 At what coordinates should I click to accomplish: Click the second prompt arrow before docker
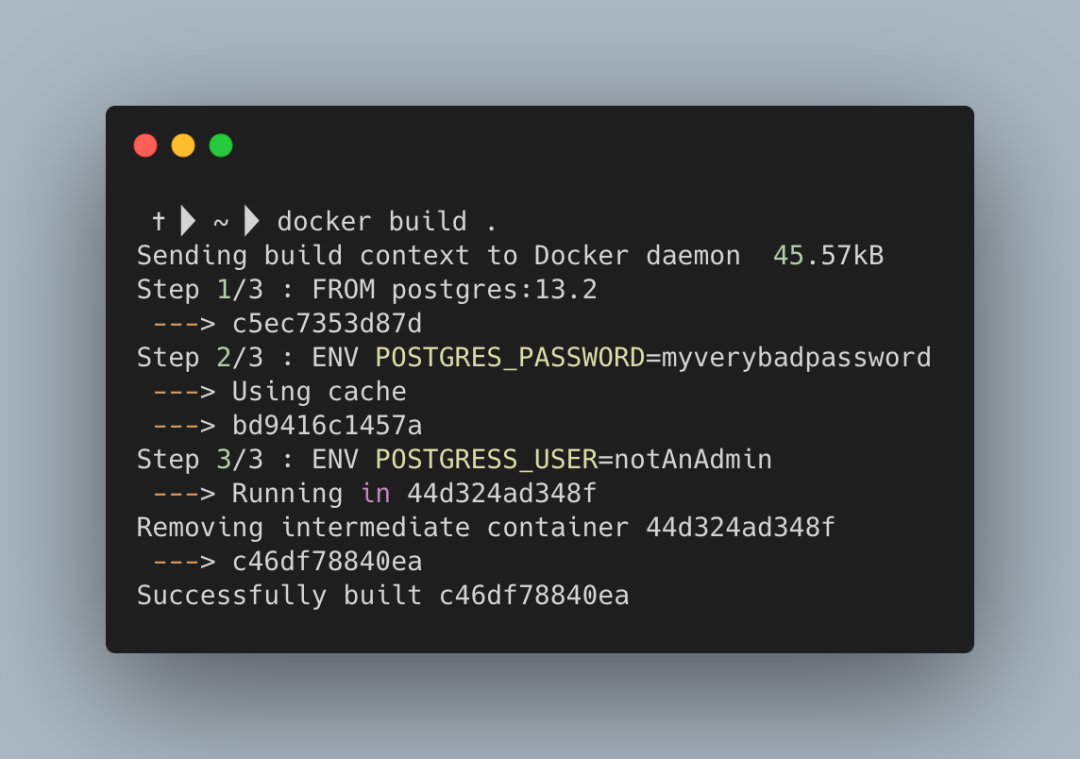(x=251, y=221)
